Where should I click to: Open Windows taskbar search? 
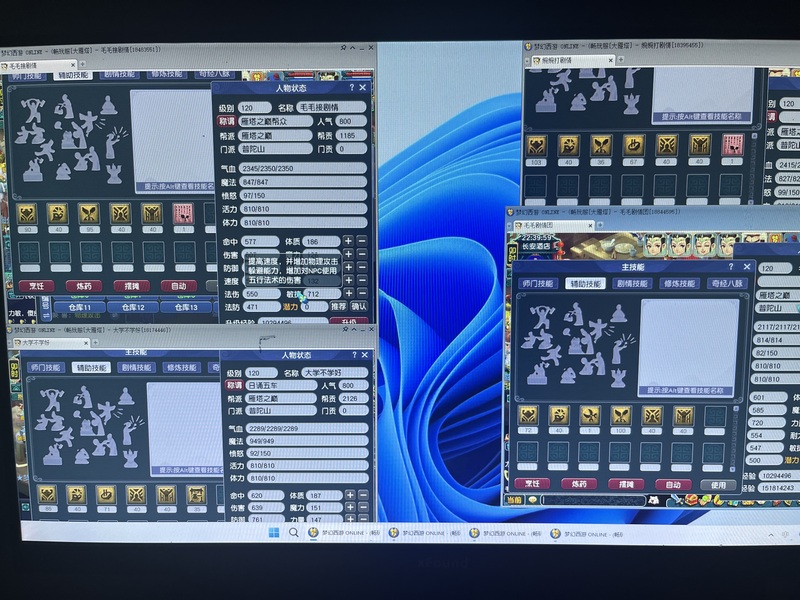[293, 533]
